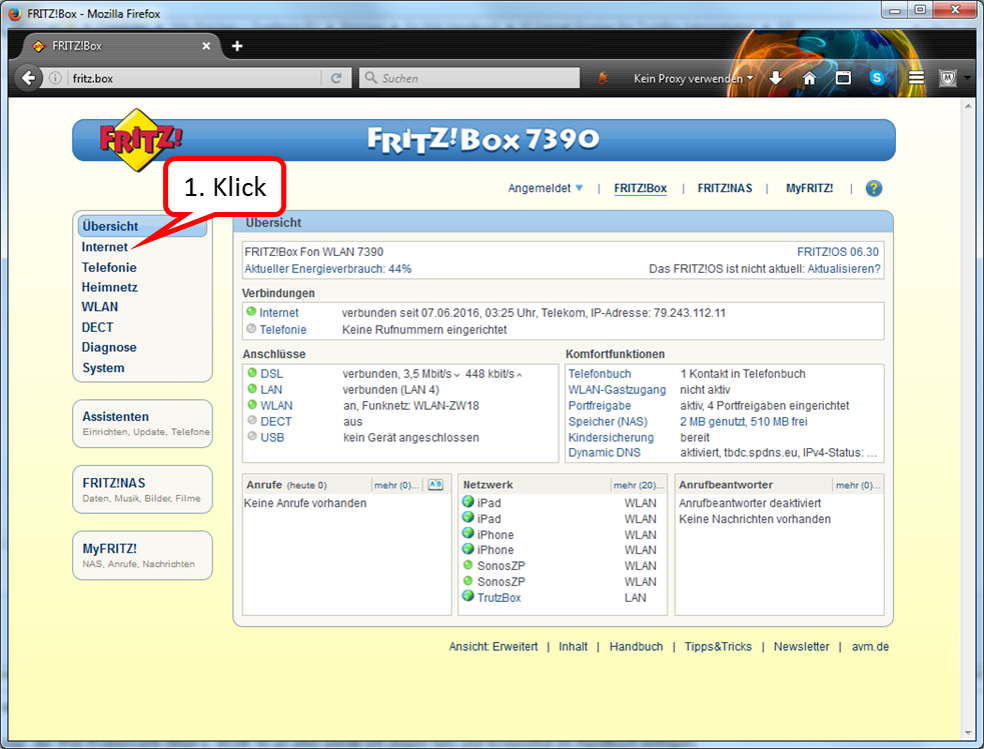984x749 pixels.
Task: Open the Kein Proxy verwenden dropdown
Action: point(693,78)
